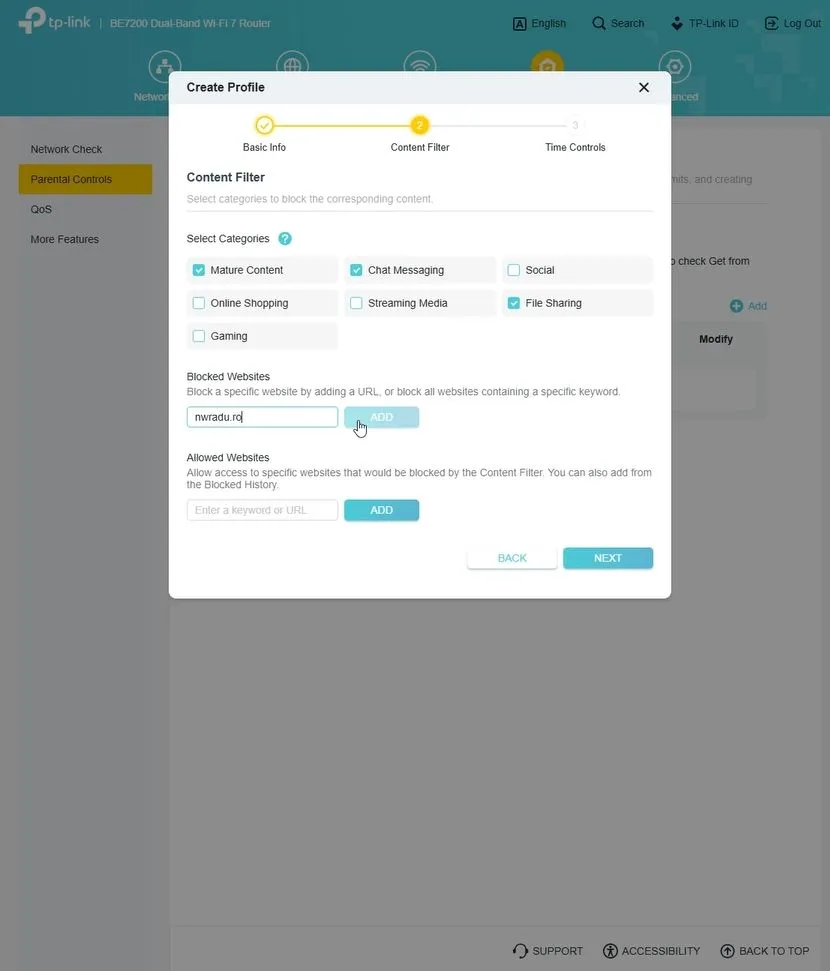This screenshot has width=830, height=971.
Task: Click the Allowed Websites keyword input field
Action: [262, 510]
